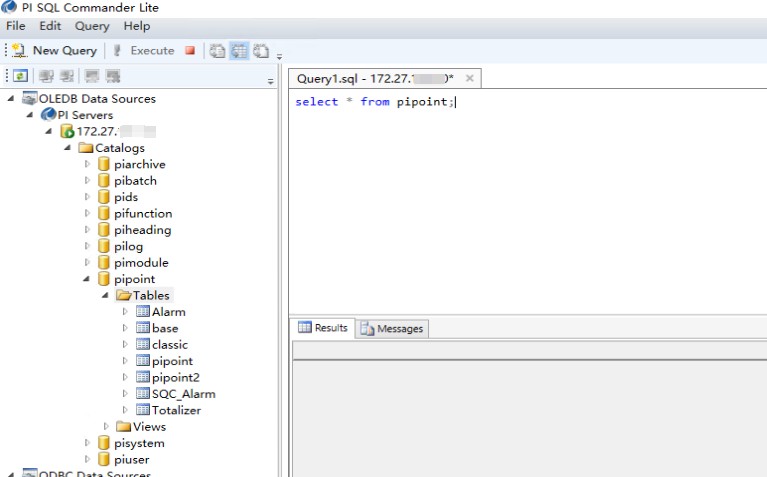Click the red Stop query icon
This screenshot has height=477, width=767.
coord(190,50)
